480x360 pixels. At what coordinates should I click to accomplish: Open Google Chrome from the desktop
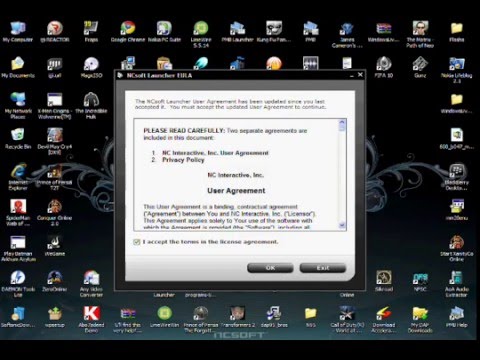[128, 32]
